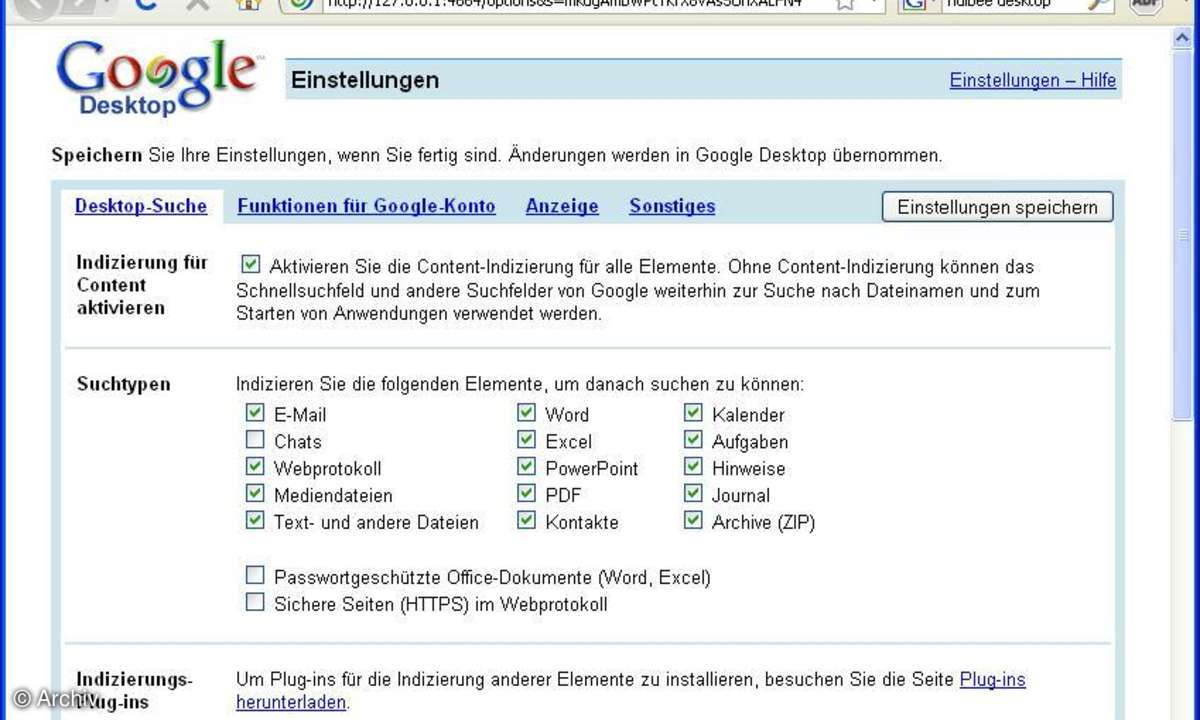
Task: Click the search magnifier icon in toolbar
Action: [1098, 4]
